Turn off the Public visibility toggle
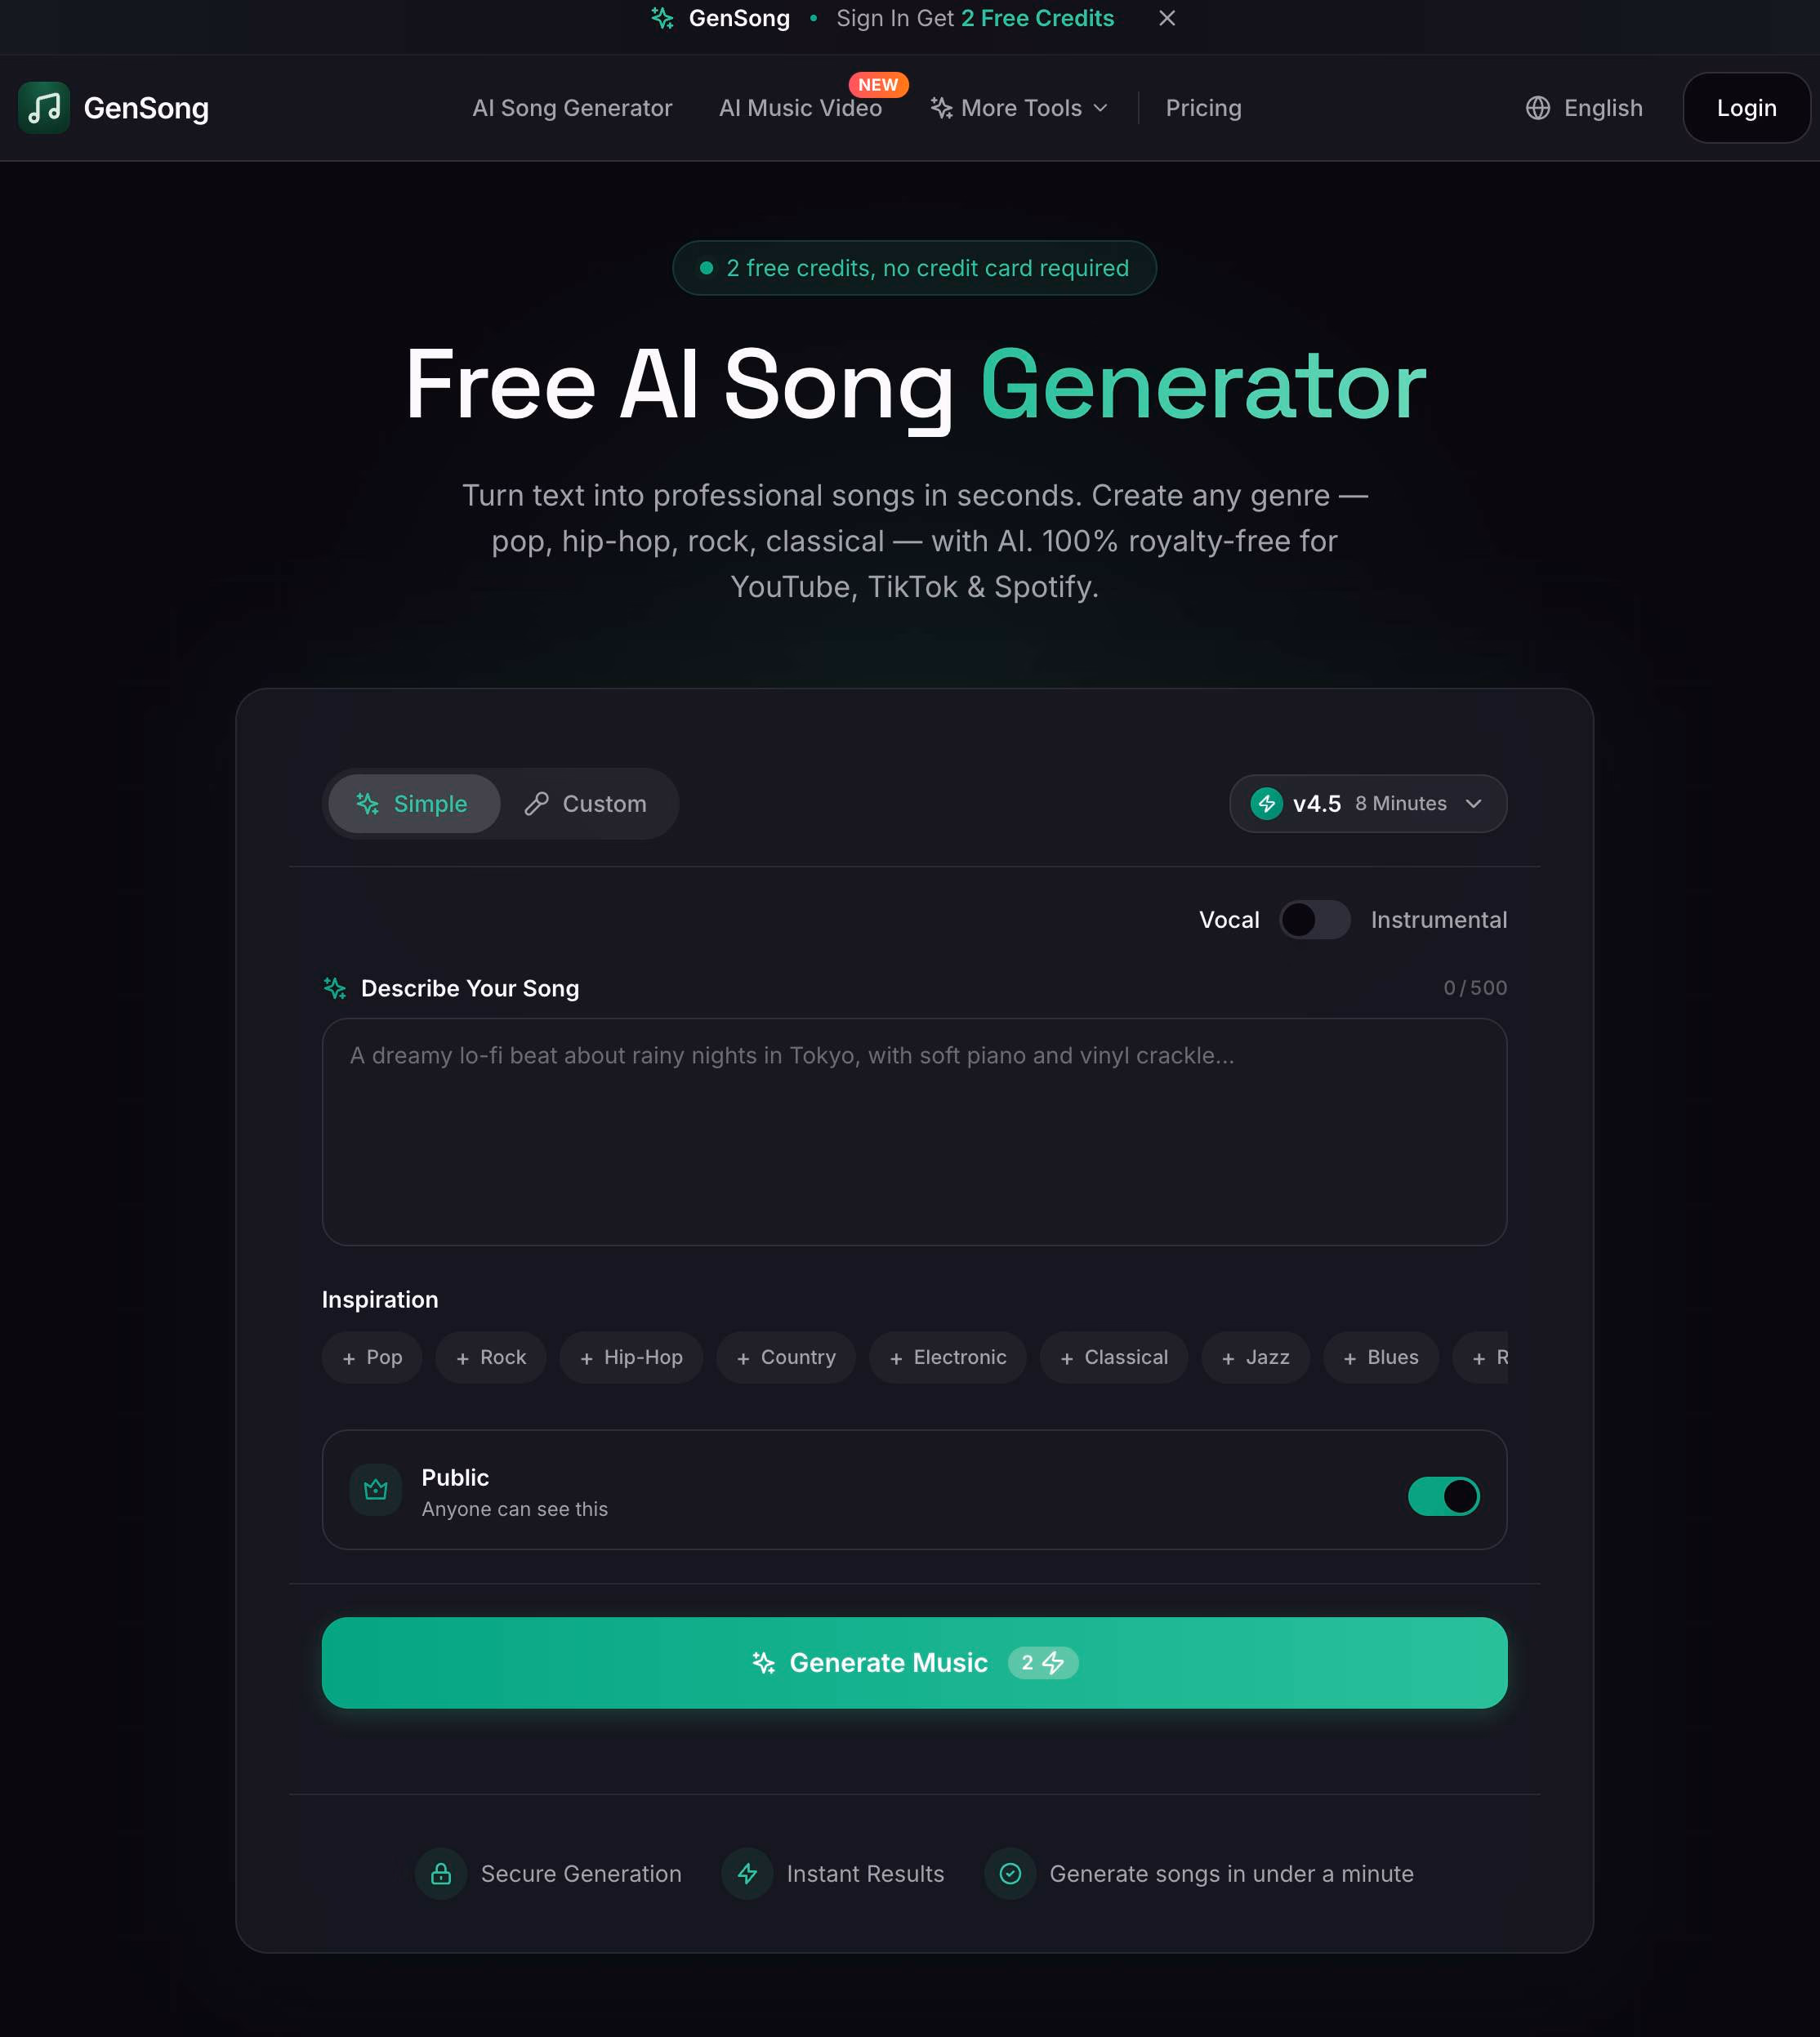 coord(1444,1496)
